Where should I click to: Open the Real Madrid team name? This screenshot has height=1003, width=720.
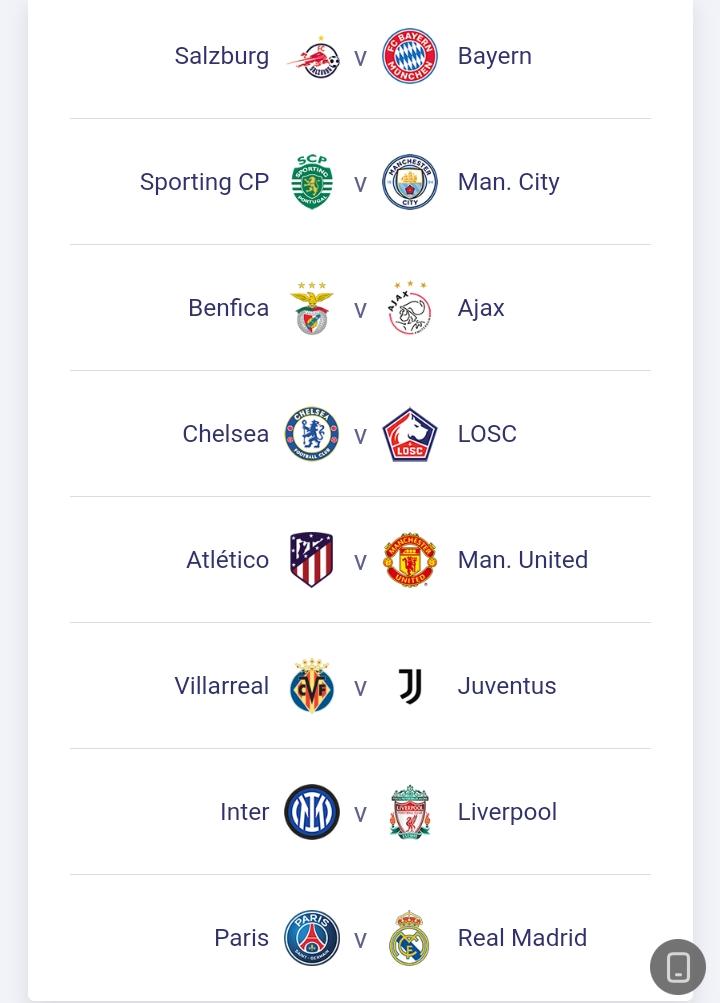[x=522, y=938]
